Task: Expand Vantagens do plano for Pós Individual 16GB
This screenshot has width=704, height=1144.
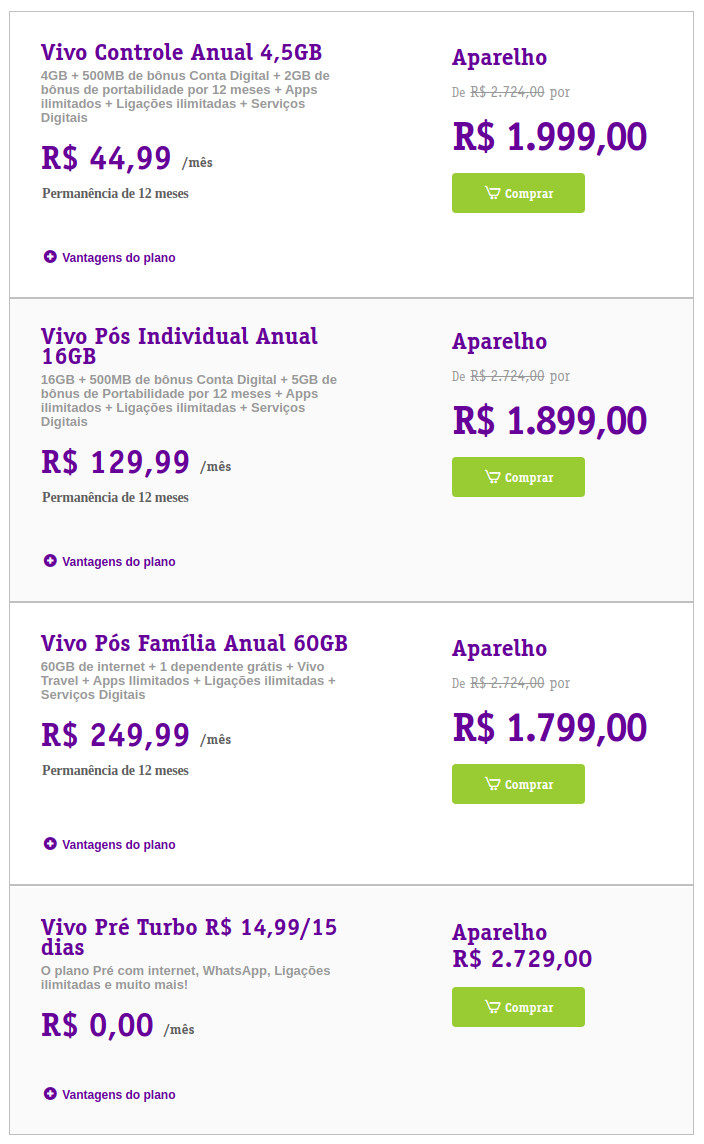Action: pos(118,562)
